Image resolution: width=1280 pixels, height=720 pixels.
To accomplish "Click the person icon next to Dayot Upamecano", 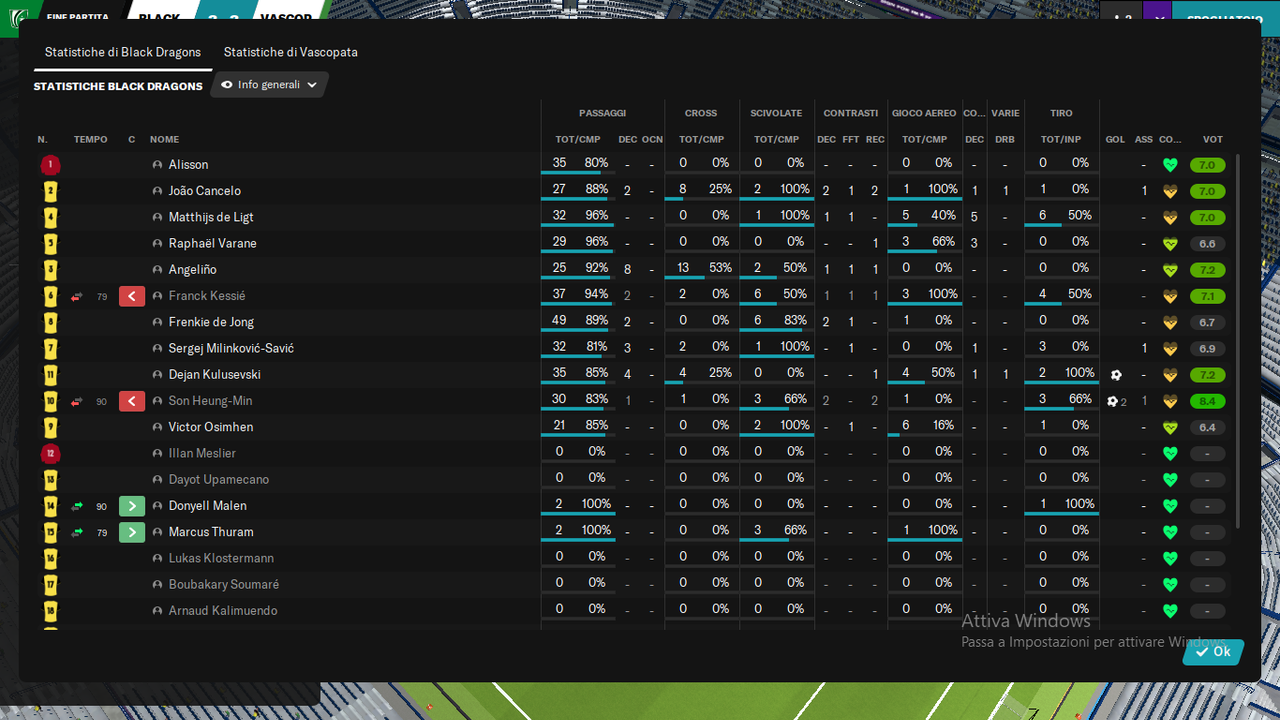I will (157, 479).
